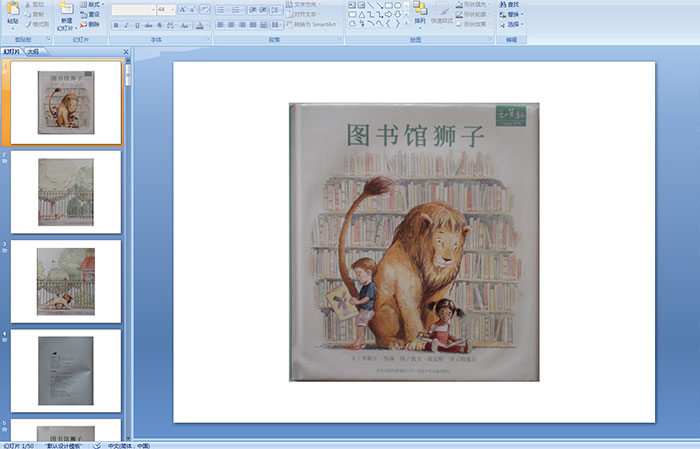This screenshot has height=449, width=700.
Task: Open the Select (选择) dropdown
Action: point(512,24)
